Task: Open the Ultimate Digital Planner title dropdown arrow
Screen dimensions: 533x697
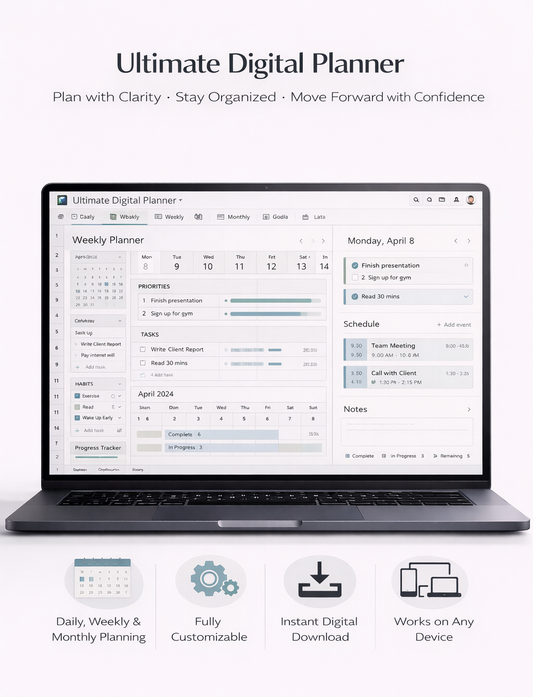Action: [180, 200]
